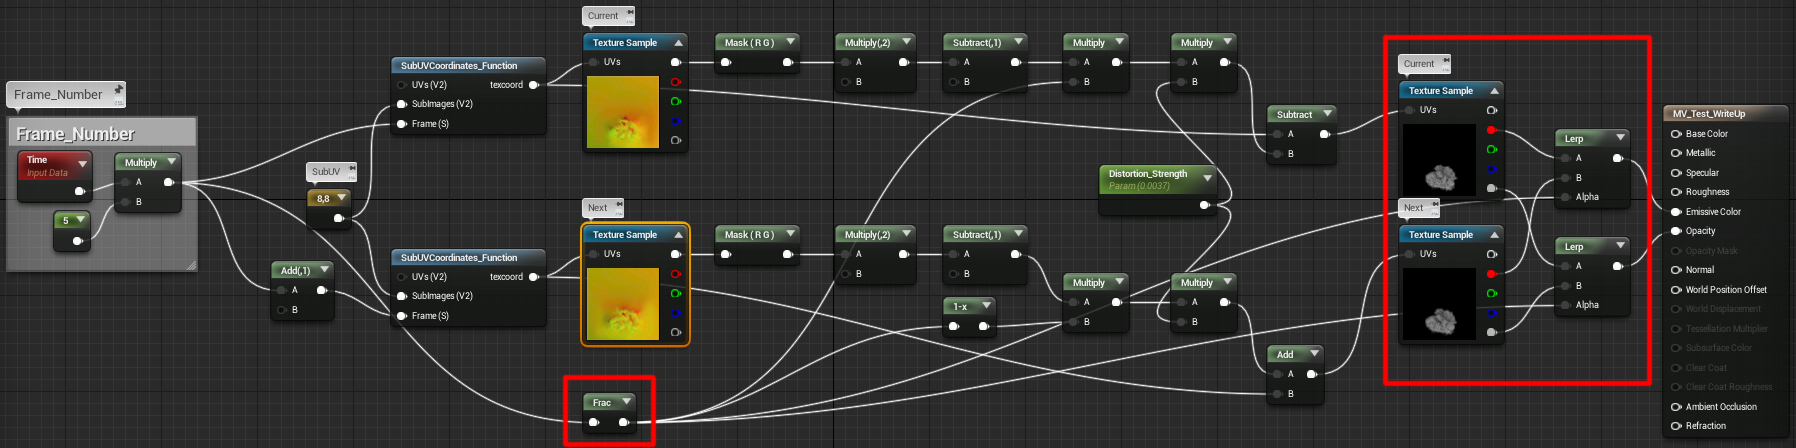The width and height of the screenshot is (1796, 448).
Task: Click the Frame_Number comment bubble label
Action: [x=58, y=94]
